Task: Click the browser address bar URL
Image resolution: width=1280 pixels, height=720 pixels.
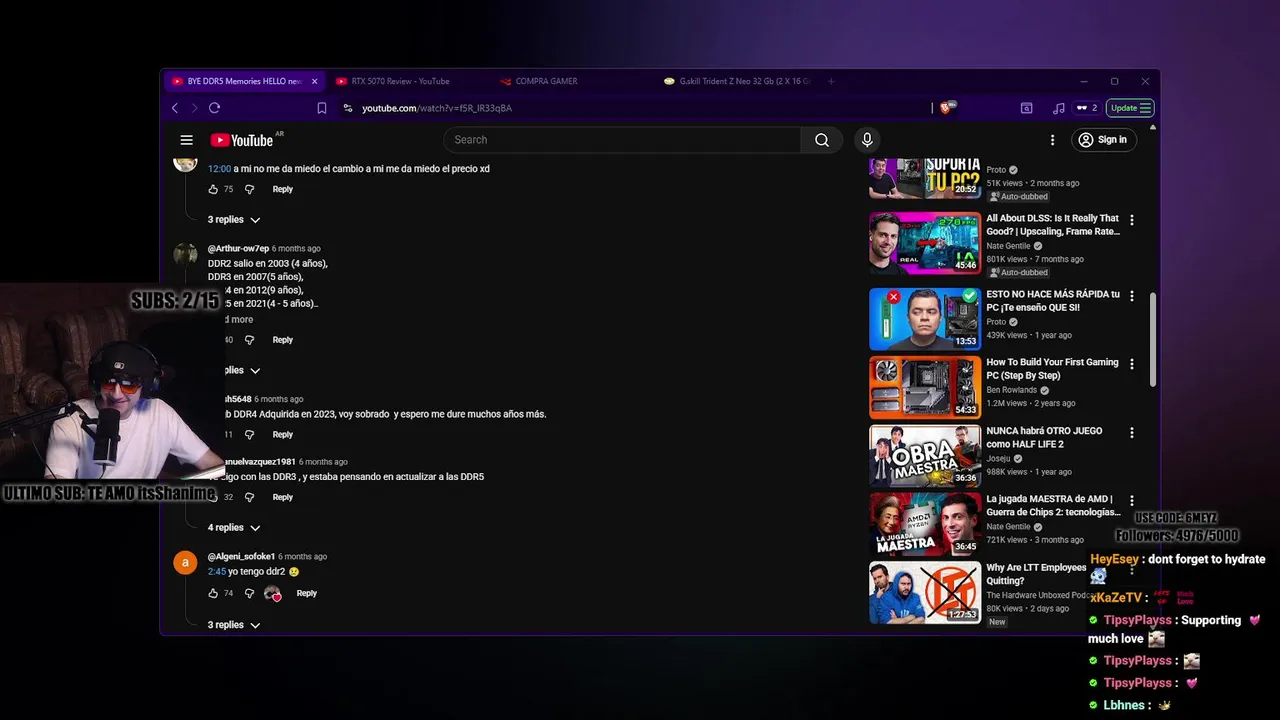Action: click(x=437, y=108)
